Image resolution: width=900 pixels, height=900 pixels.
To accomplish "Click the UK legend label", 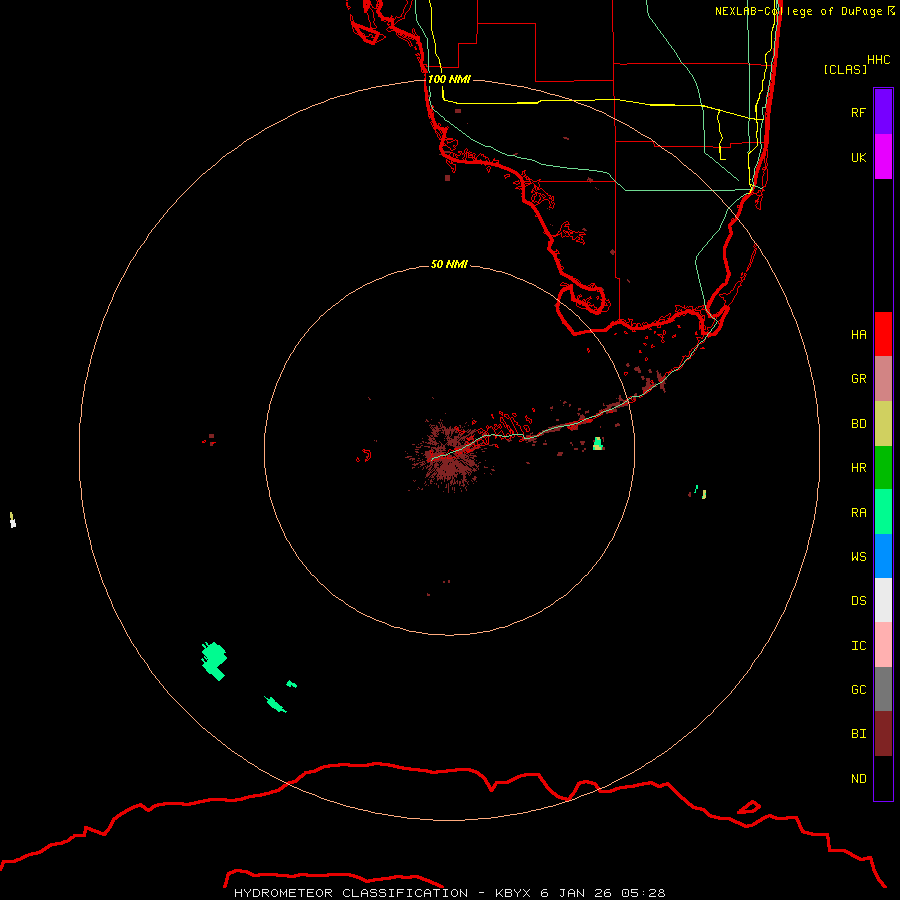I will coord(858,157).
